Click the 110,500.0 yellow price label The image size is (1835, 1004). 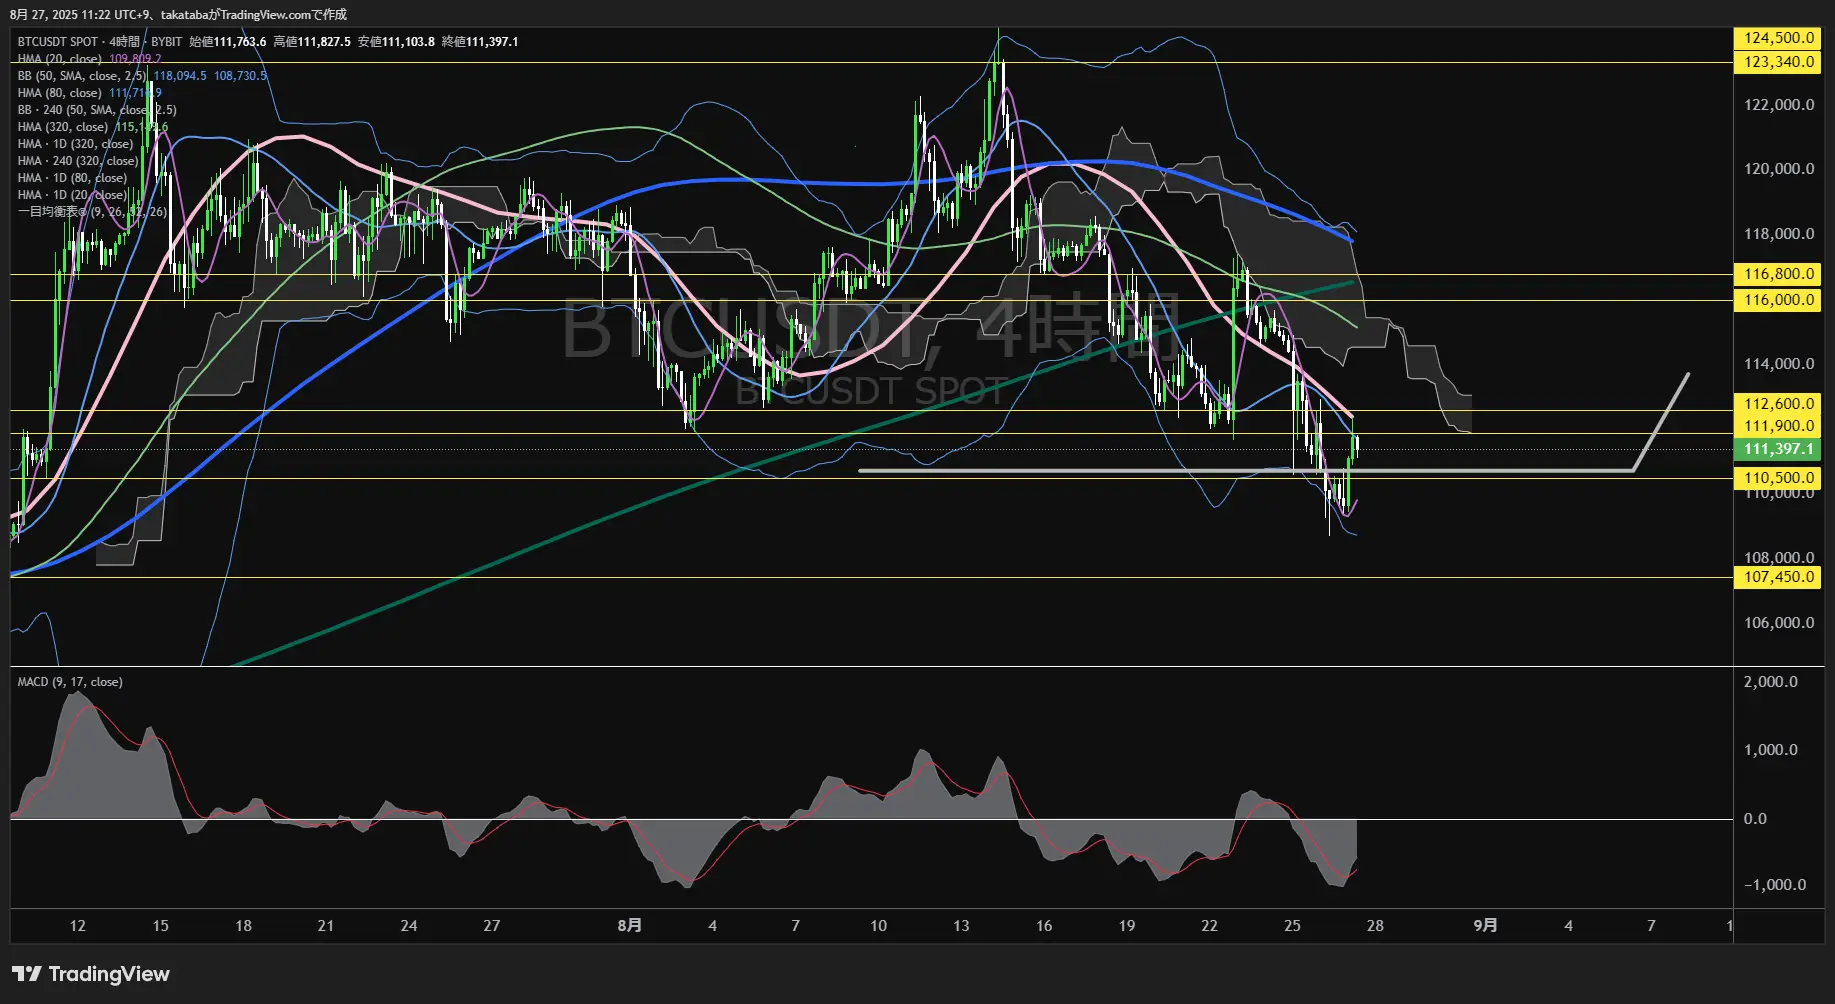click(1777, 478)
